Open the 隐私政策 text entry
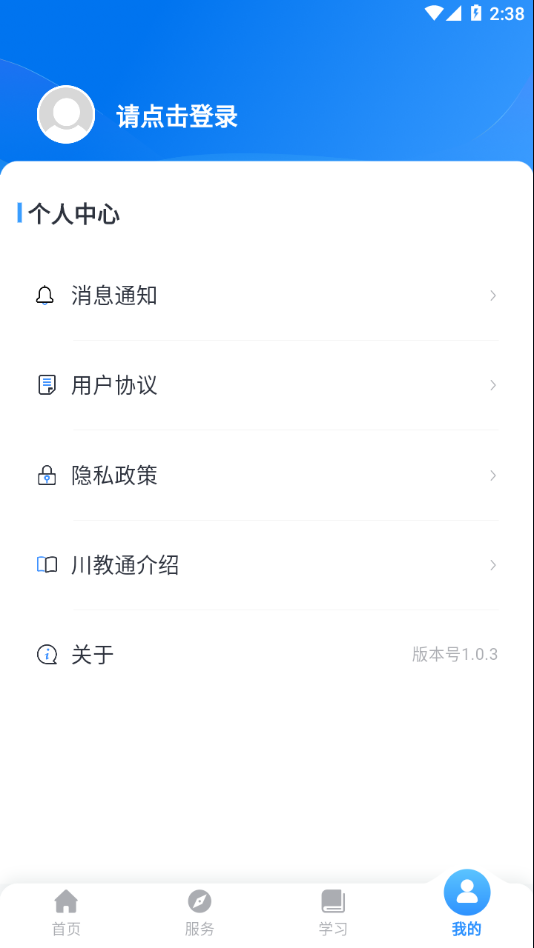The width and height of the screenshot is (534, 948). tap(114, 475)
